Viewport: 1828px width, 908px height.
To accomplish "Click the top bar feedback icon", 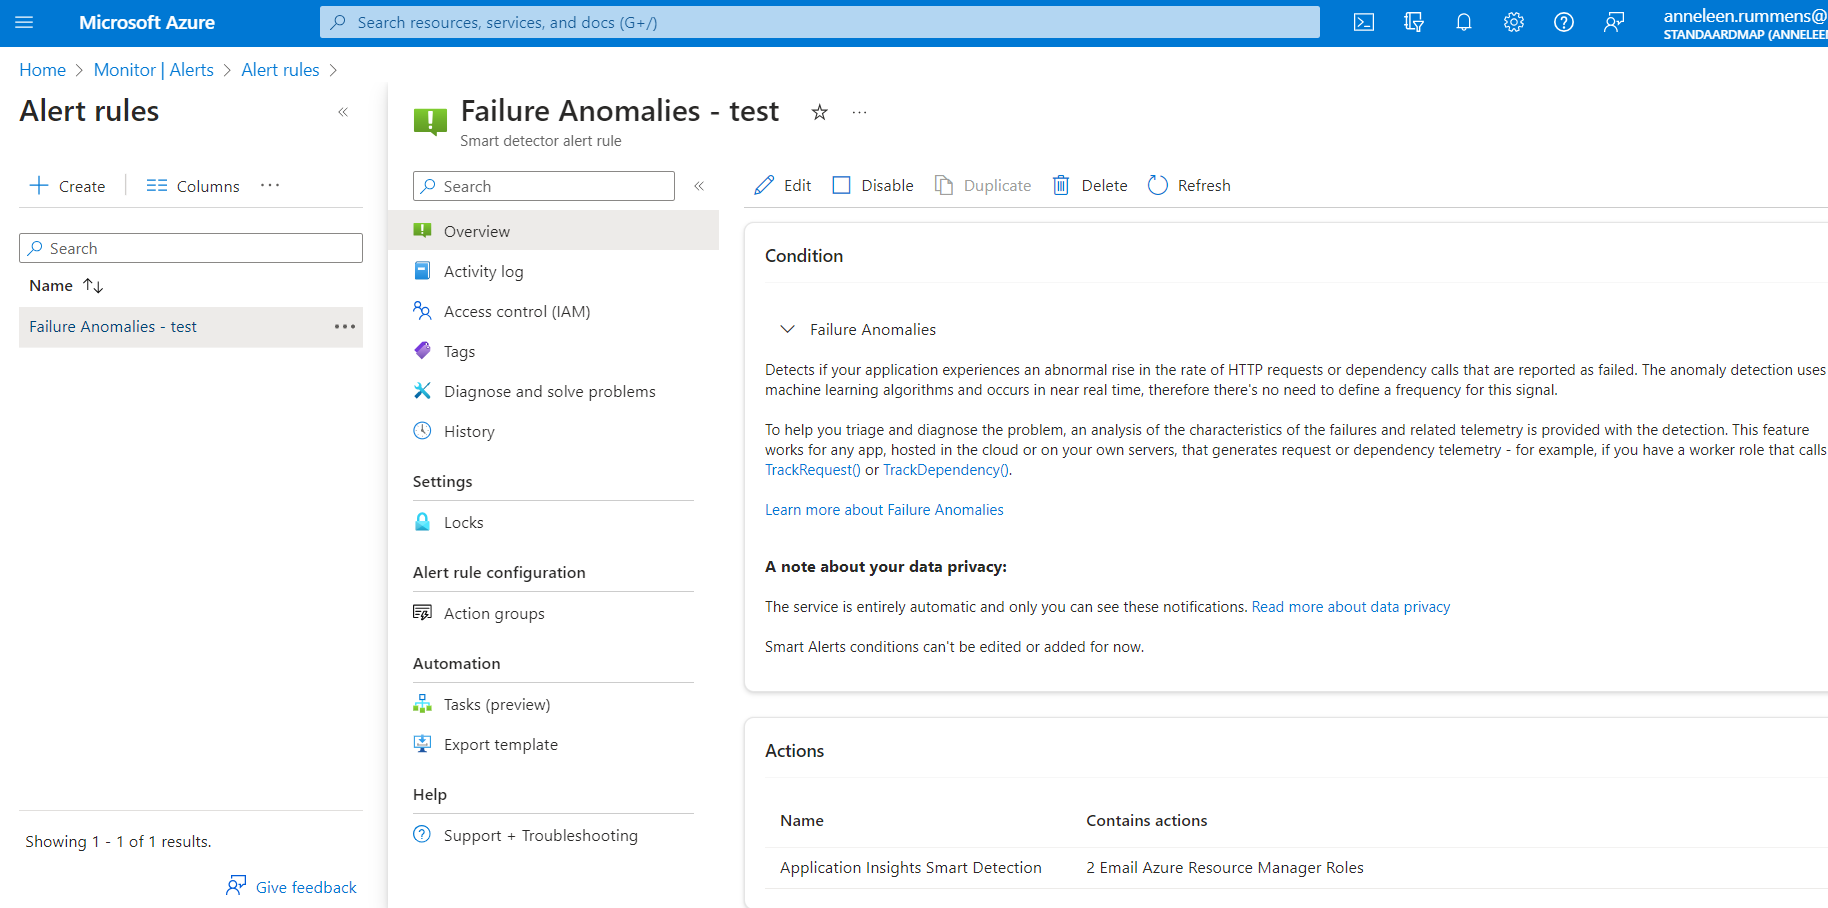I will pos(1614,22).
